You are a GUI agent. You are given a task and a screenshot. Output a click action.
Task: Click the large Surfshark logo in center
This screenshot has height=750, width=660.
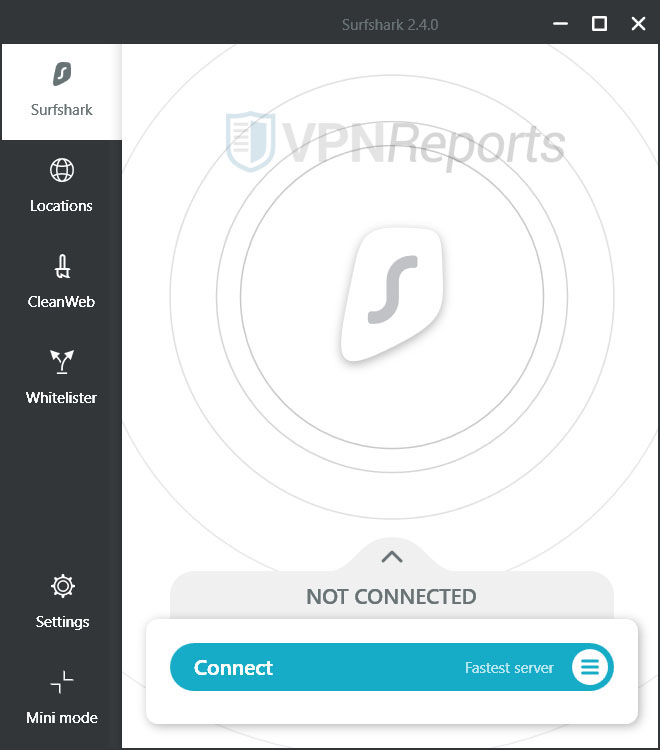[392, 294]
